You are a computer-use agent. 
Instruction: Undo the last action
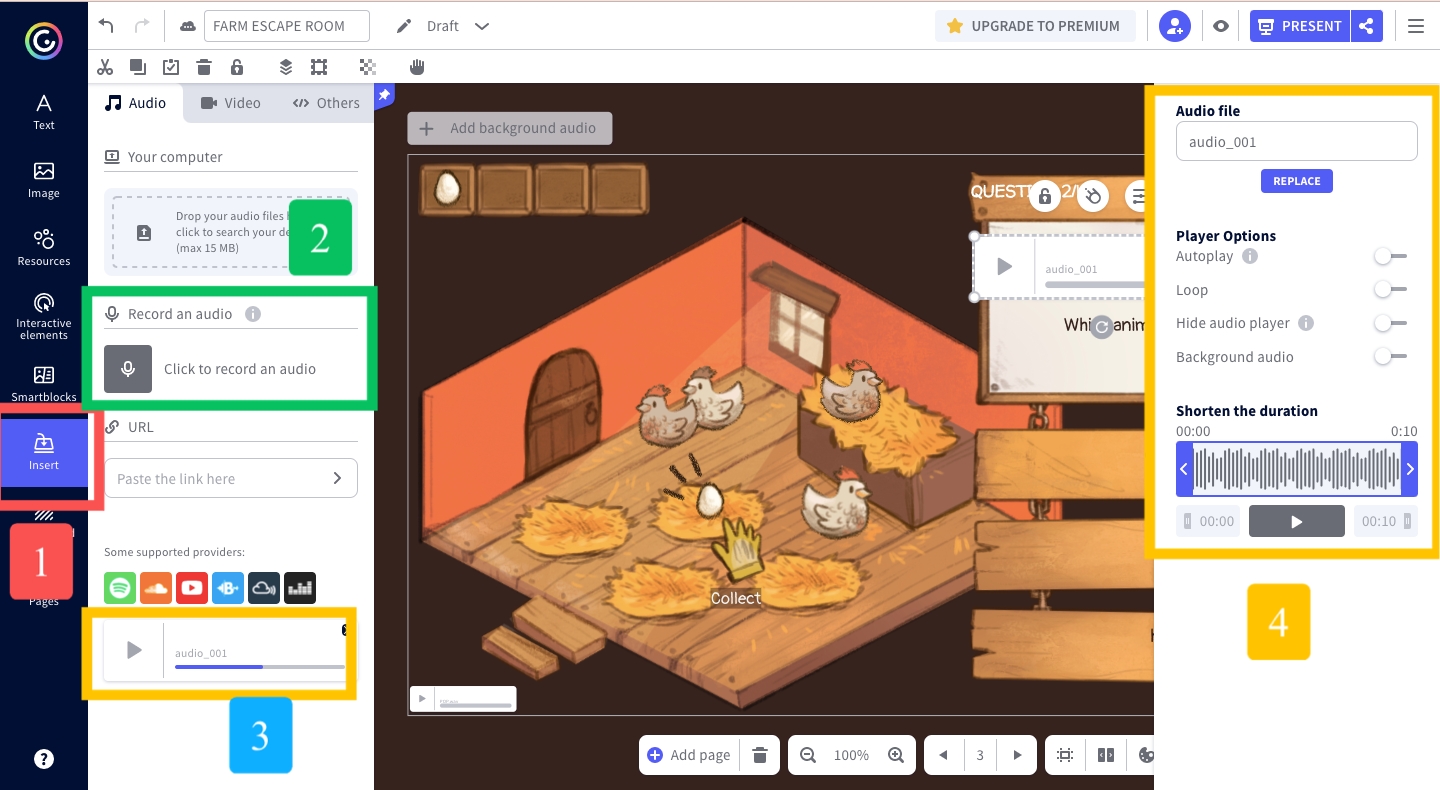(106, 26)
